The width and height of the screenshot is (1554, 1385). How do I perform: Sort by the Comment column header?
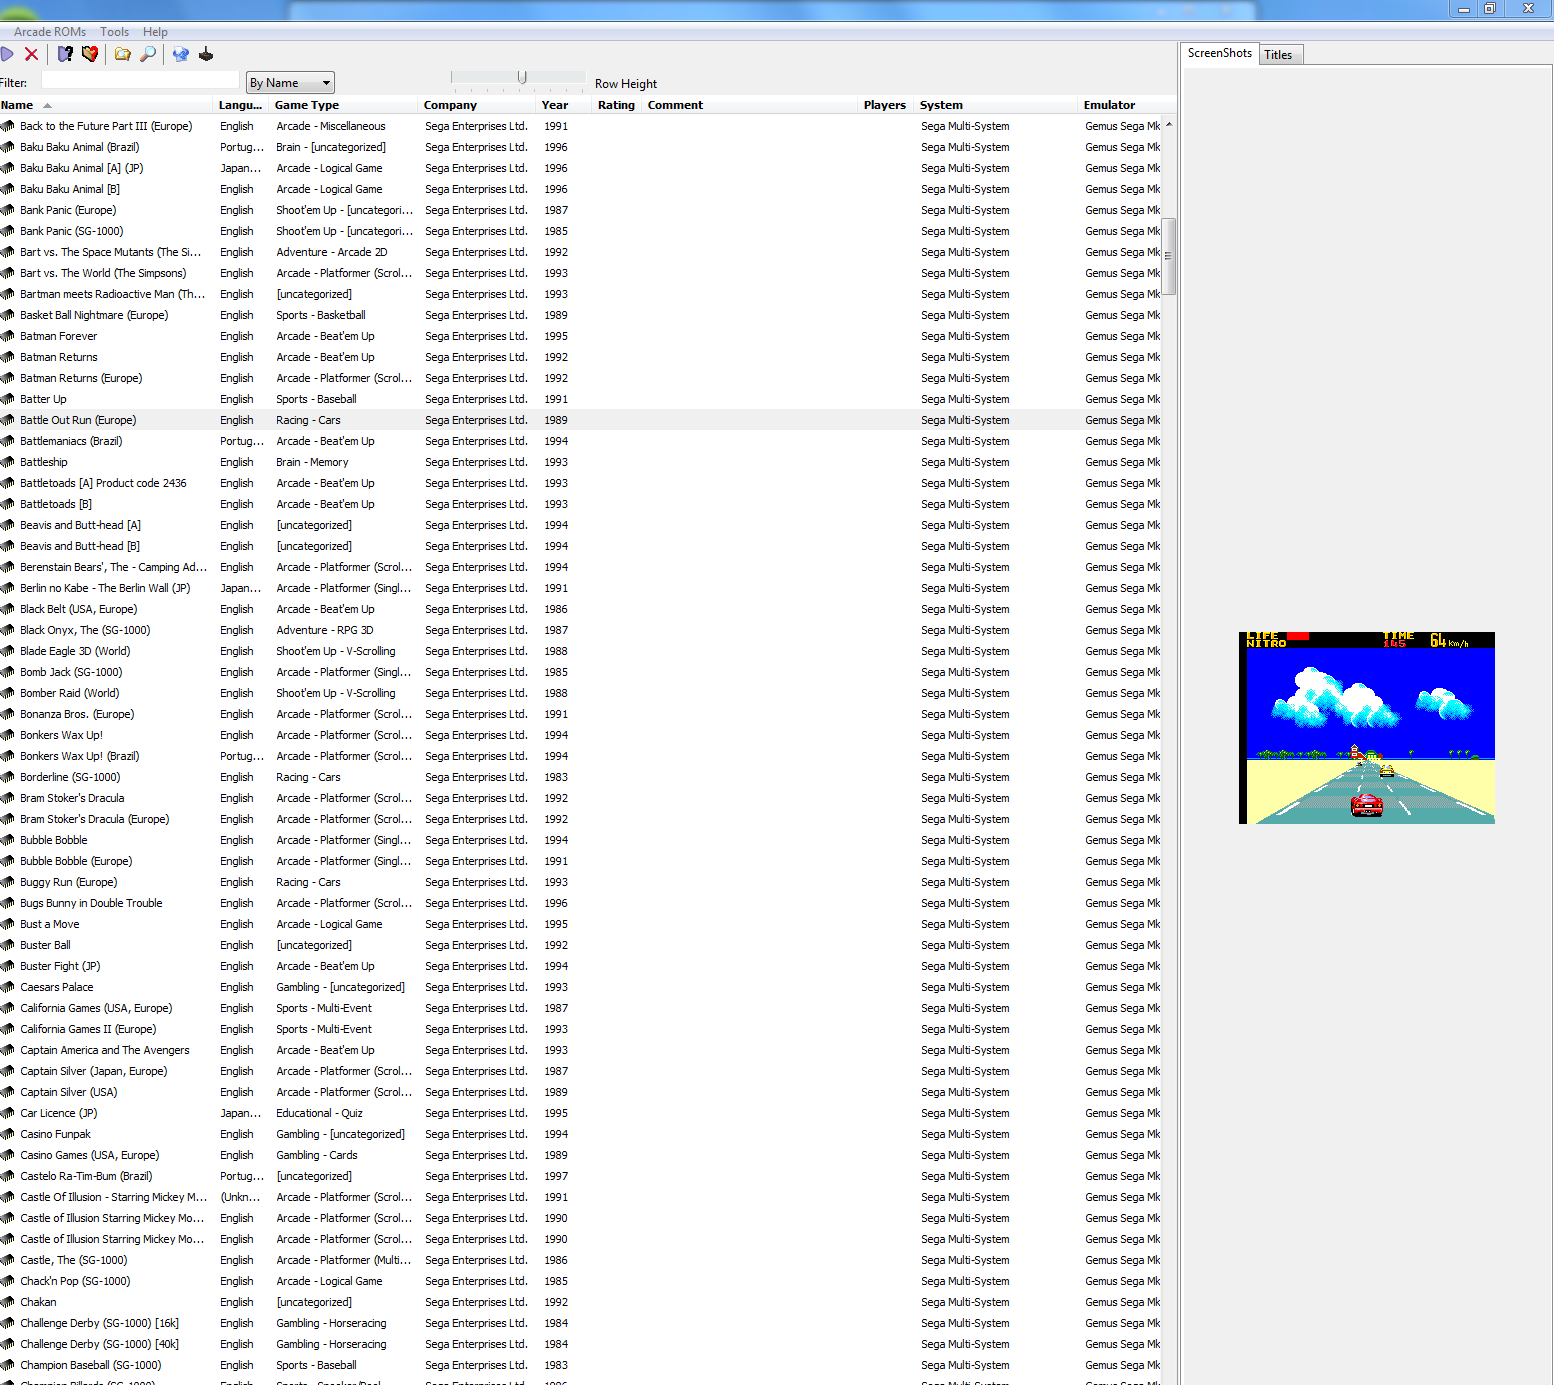pos(751,105)
